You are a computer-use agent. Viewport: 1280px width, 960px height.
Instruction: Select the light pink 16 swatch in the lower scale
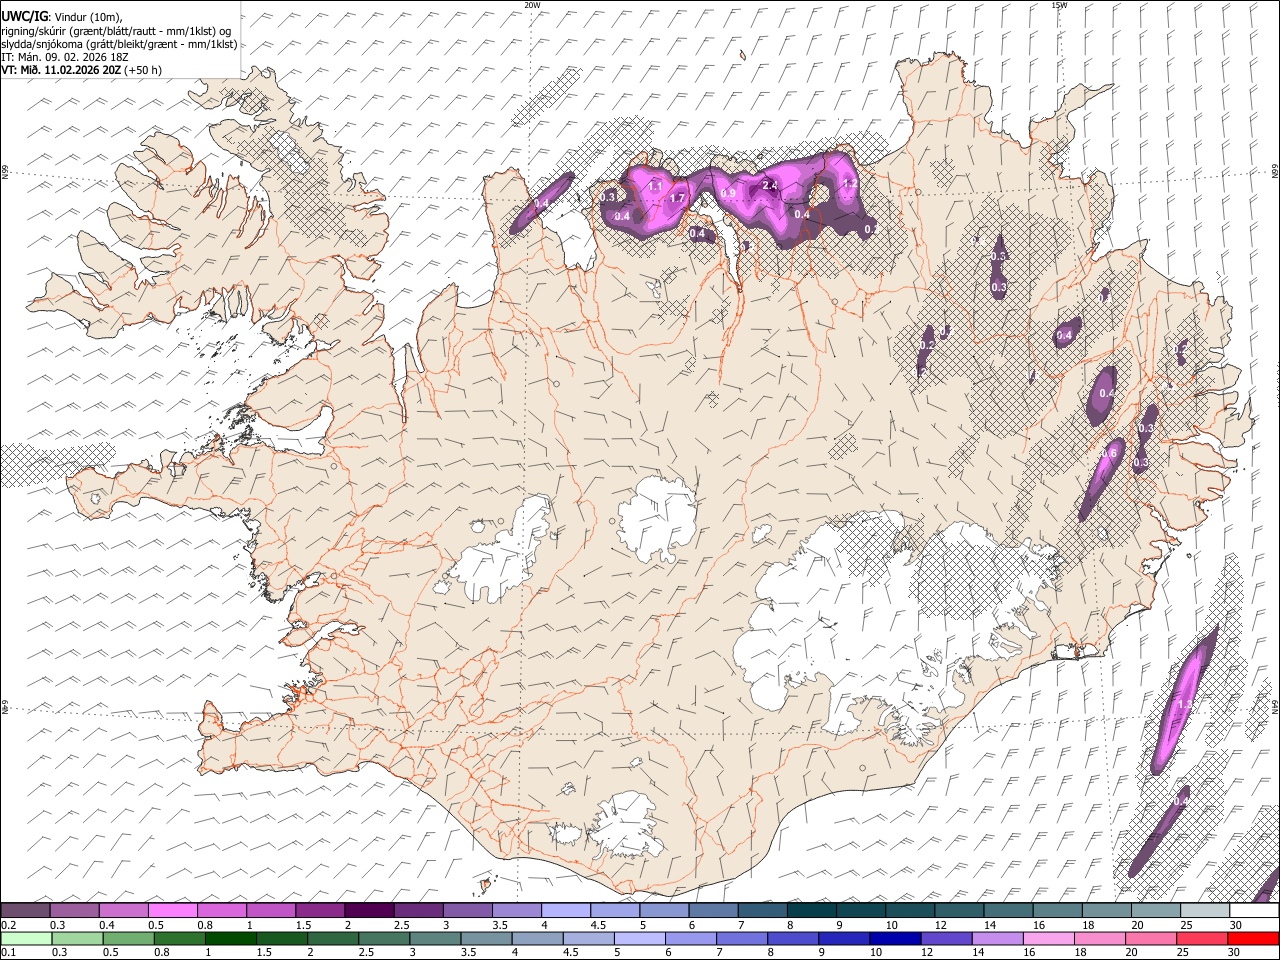click(1048, 938)
